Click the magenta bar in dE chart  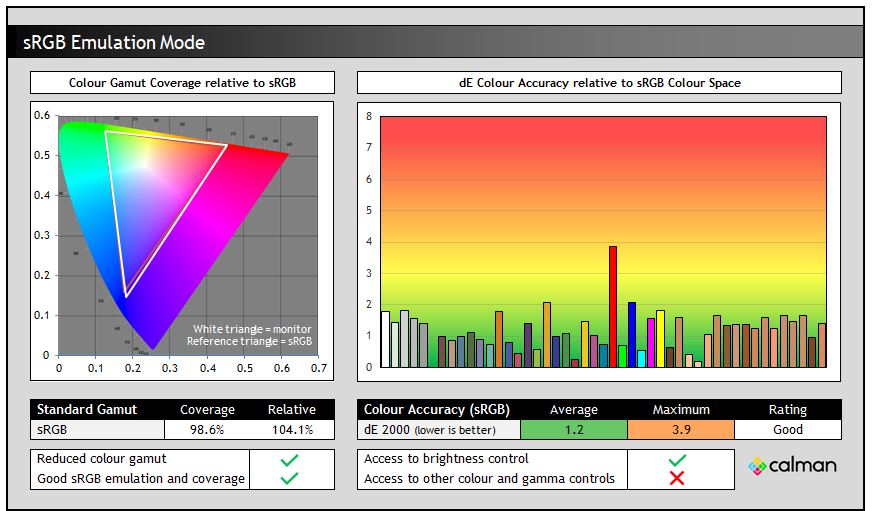651,343
